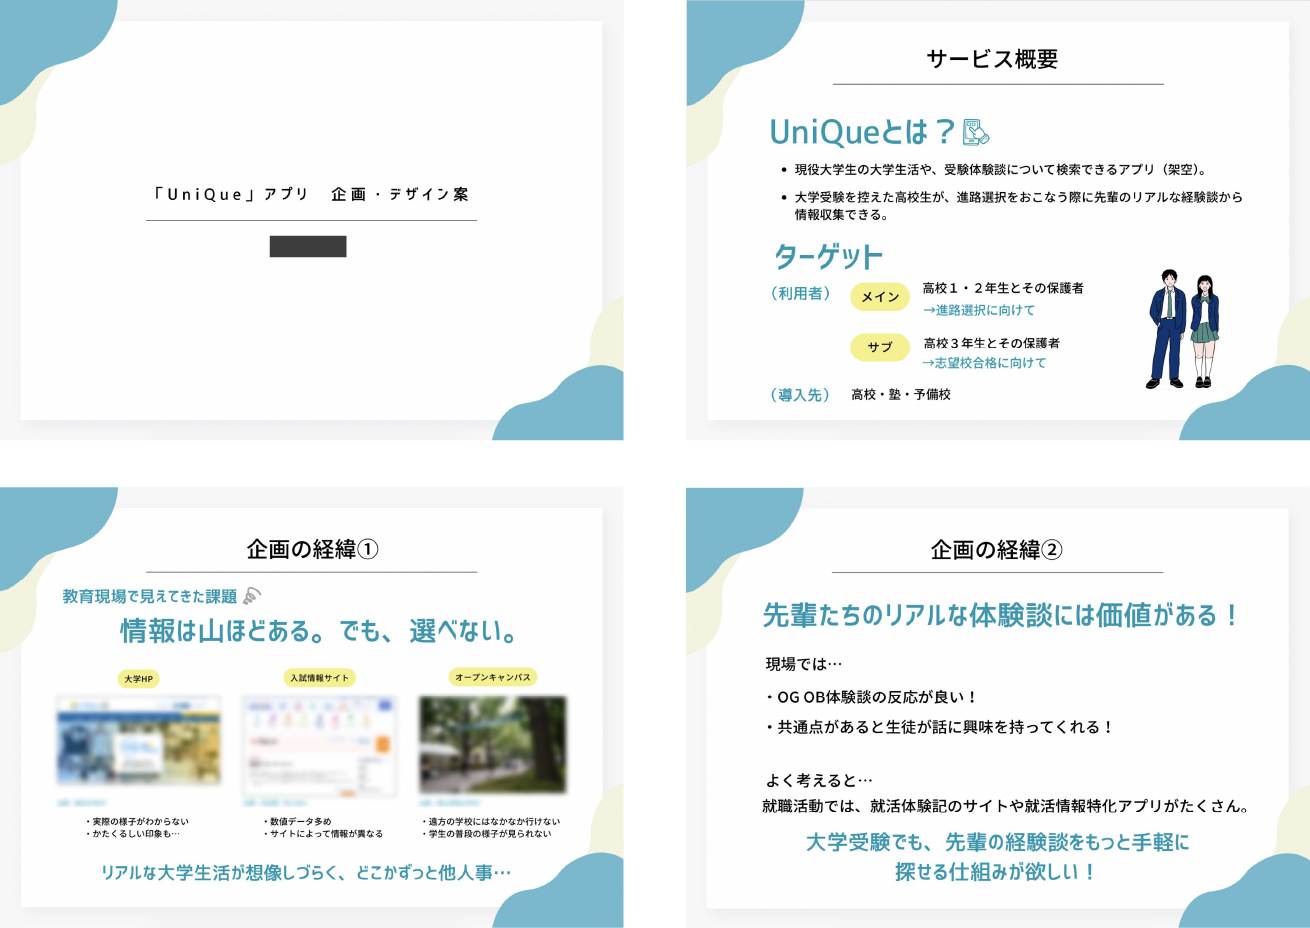Screen dimensions: 1310x928
Task: Click the headline 先輩たちのリアルな体験談には価値がある！
Action: [x=1001, y=615]
